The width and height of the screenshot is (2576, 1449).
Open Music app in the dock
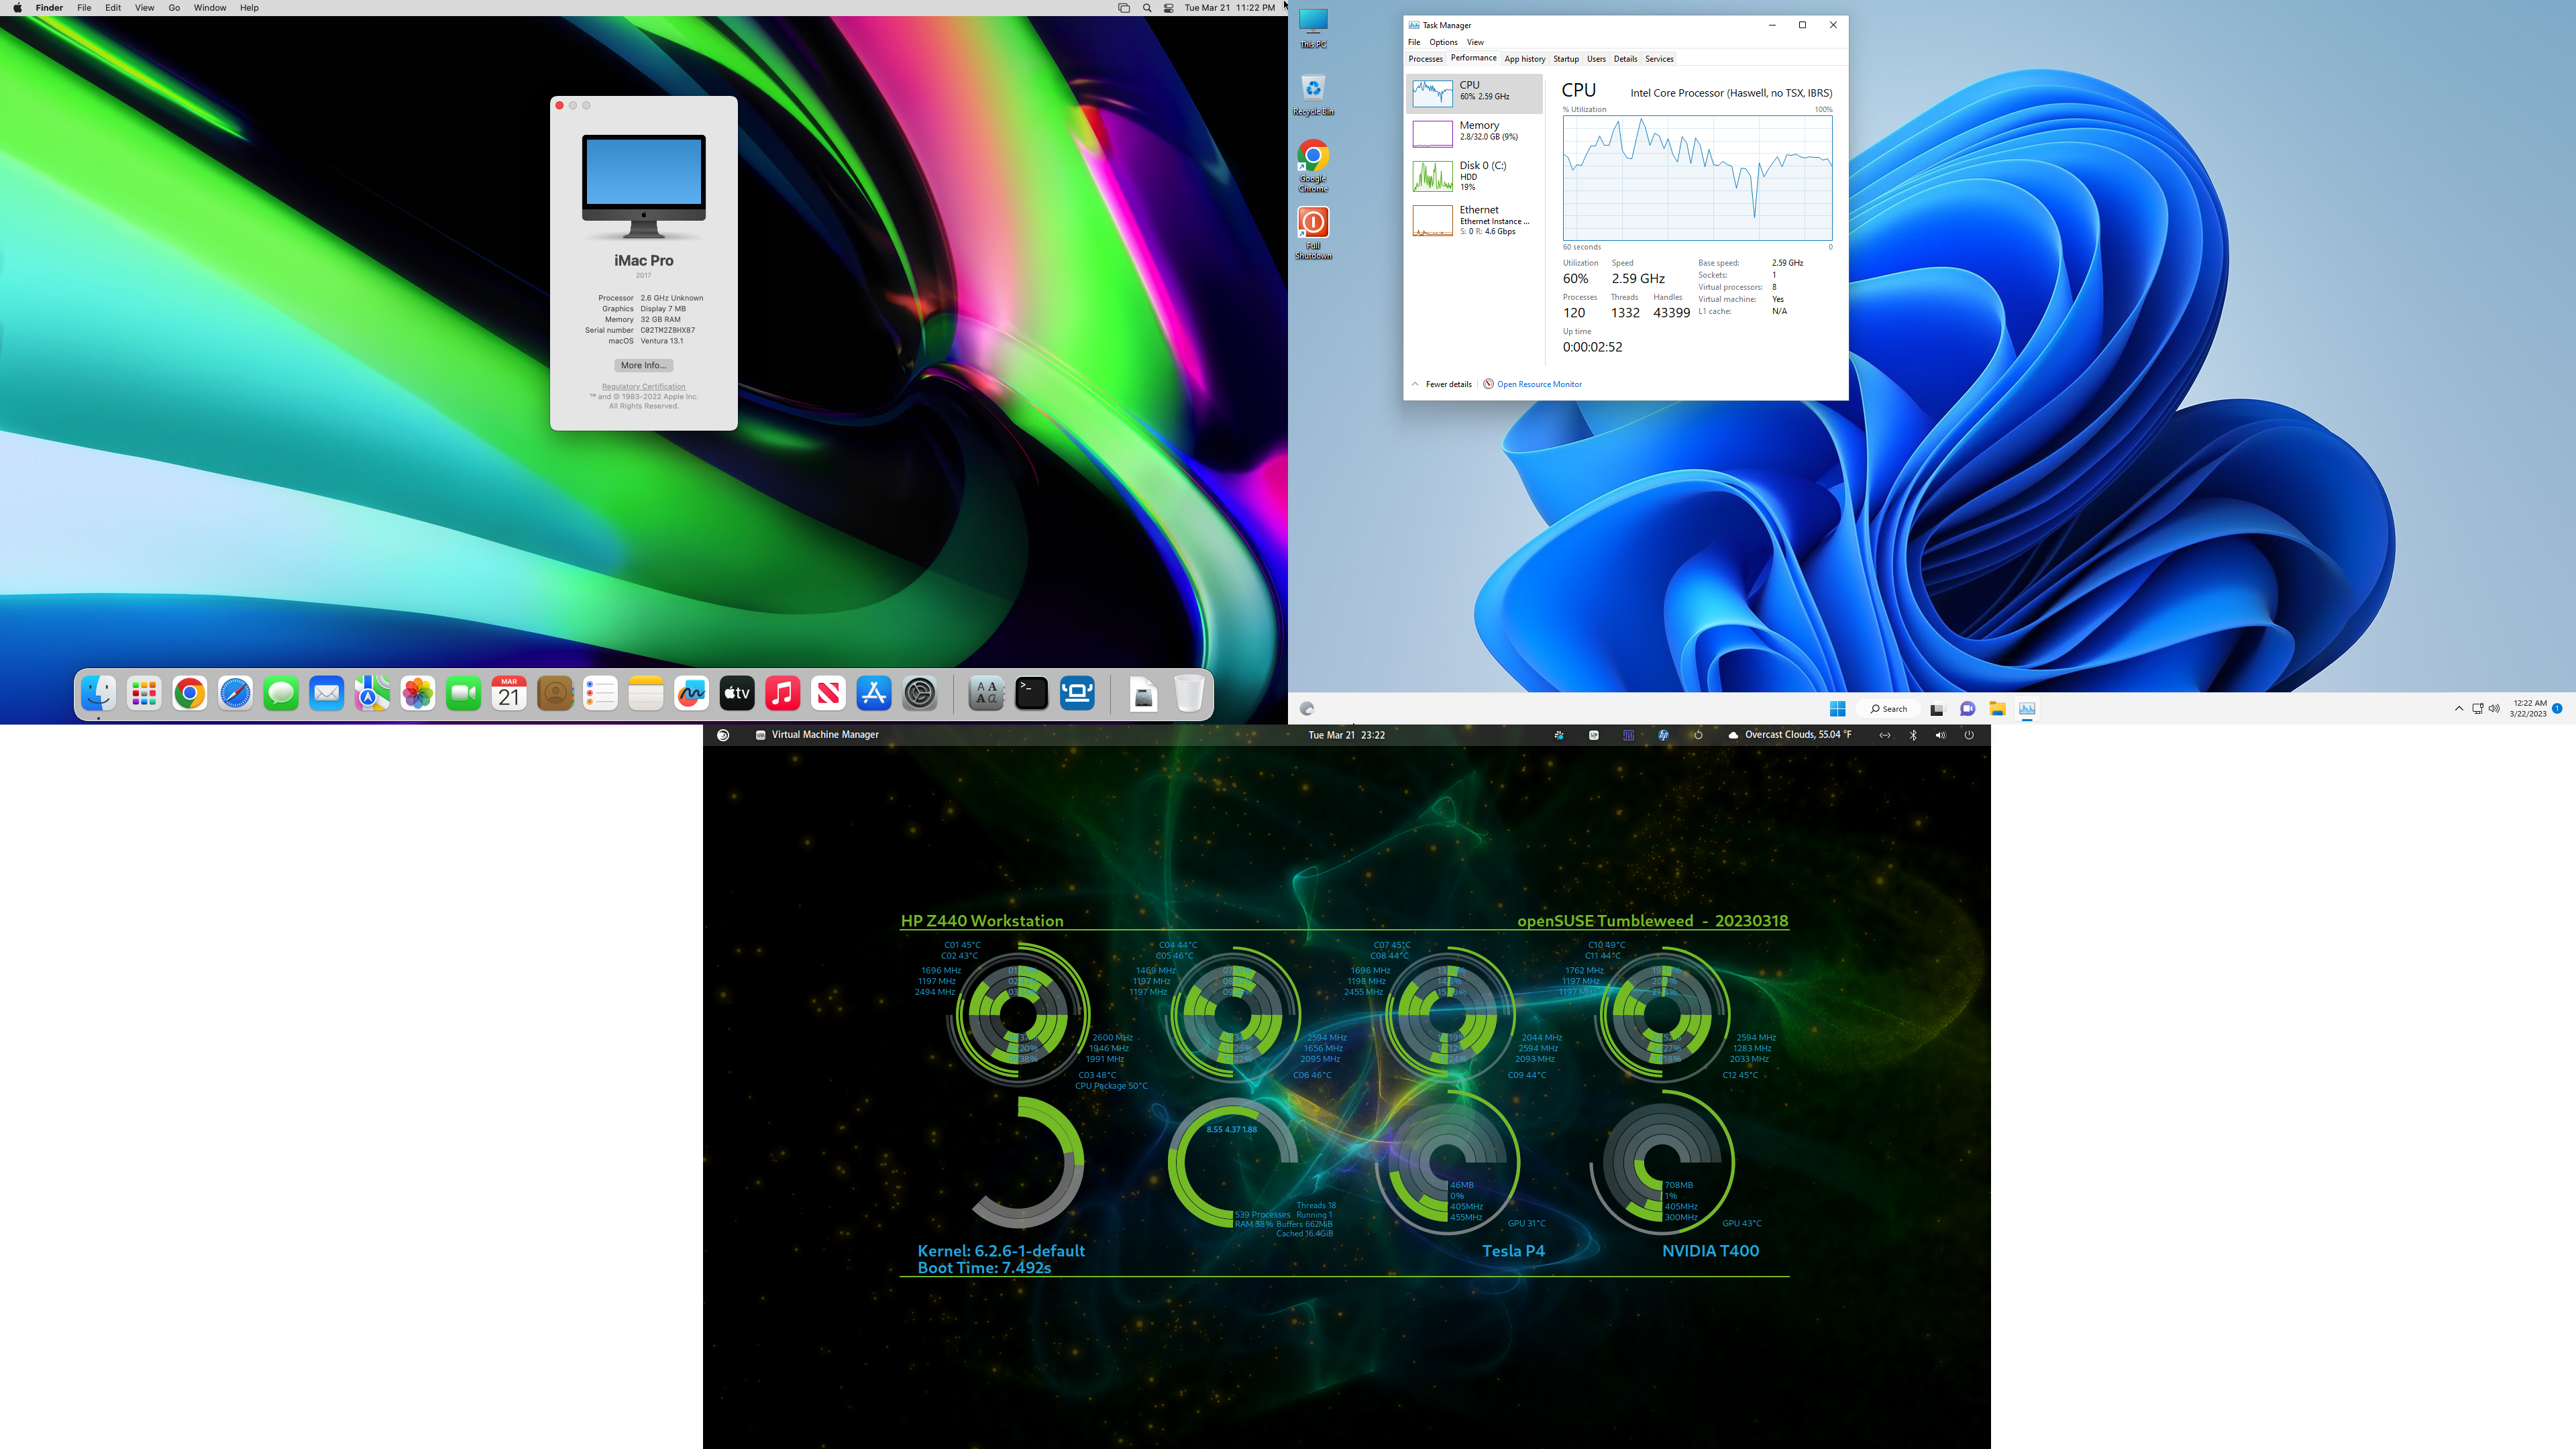pyautogui.click(x=783, y=693)
